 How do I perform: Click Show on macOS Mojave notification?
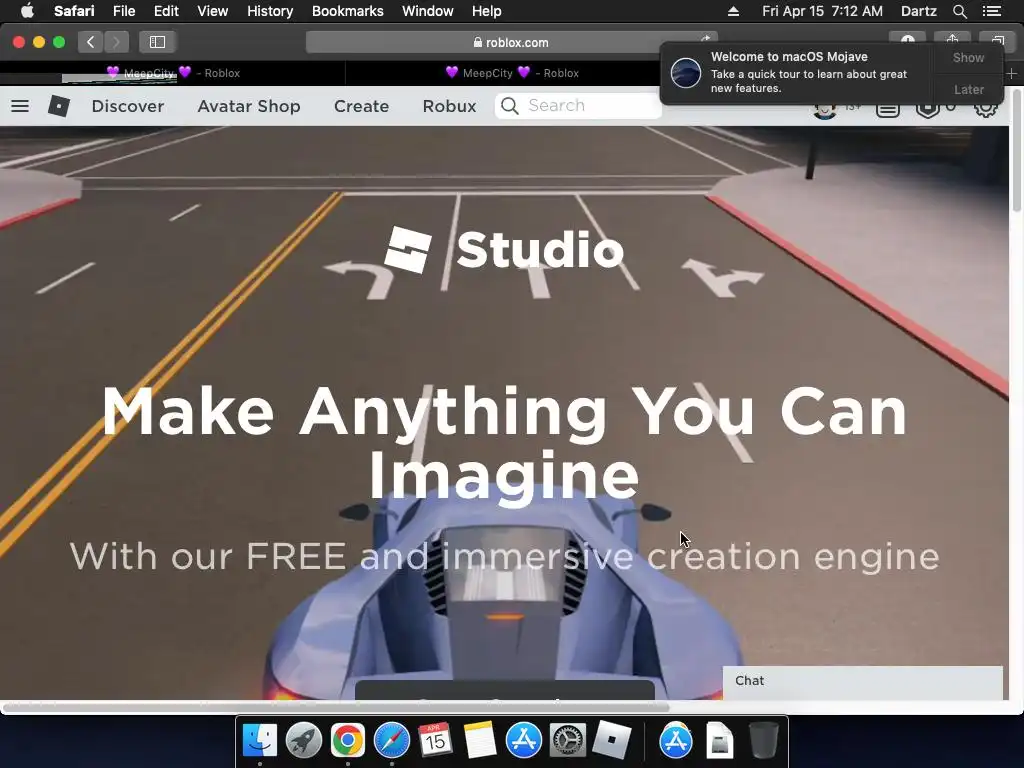click(968, 57)
